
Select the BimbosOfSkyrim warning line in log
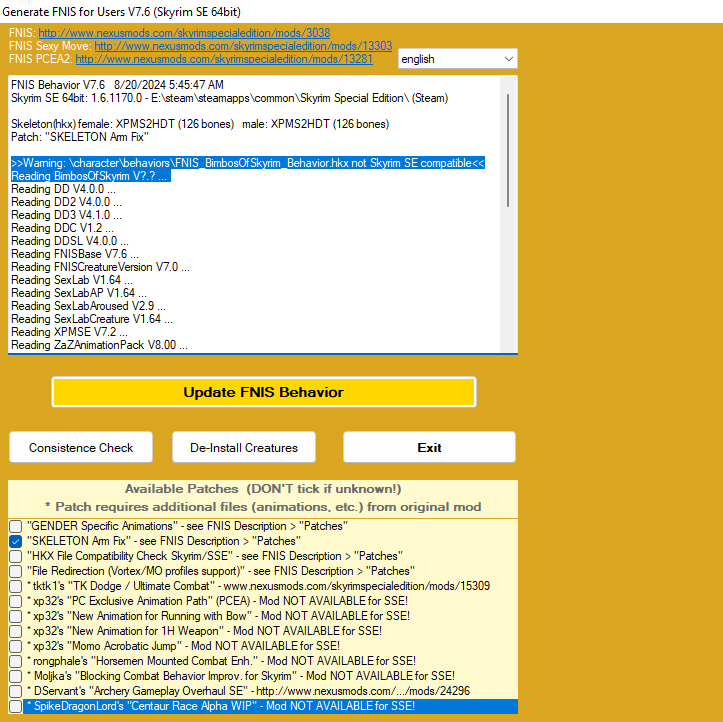pyautogui.click(x=248, y=163)
